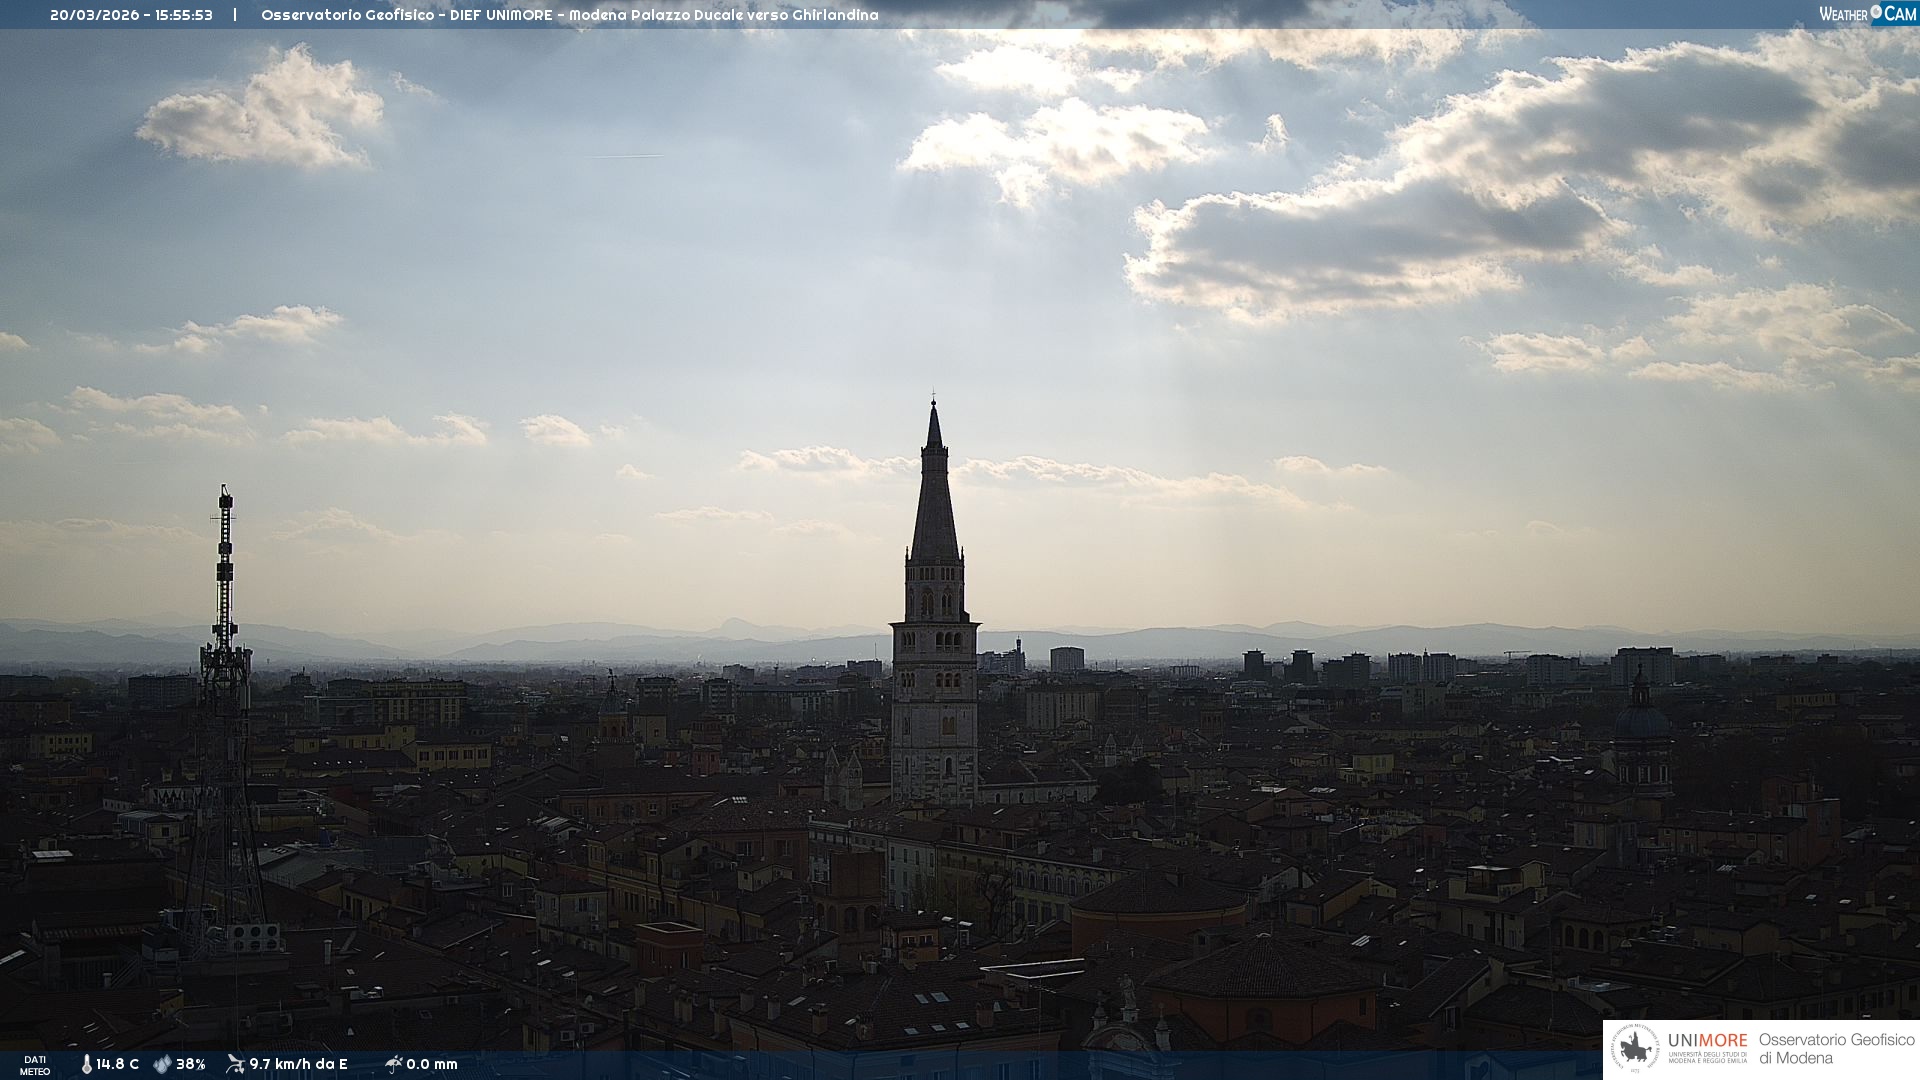This screenshot has width=1920, height=1080.
Task: Click the rain umbrella precipitation icon
Action: click(x=393, y=1064)
